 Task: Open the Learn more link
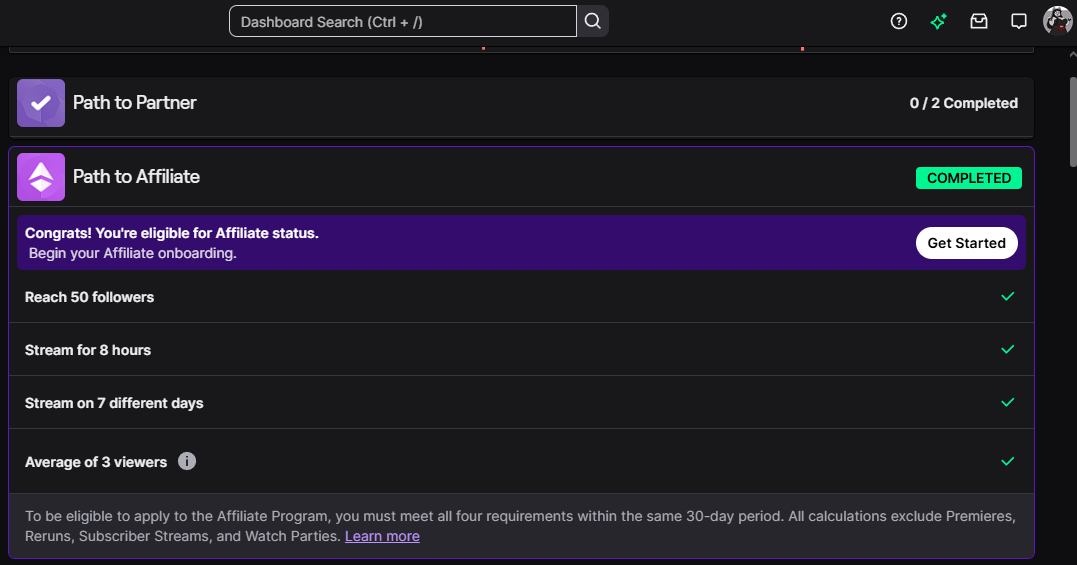tap(382, 537)
